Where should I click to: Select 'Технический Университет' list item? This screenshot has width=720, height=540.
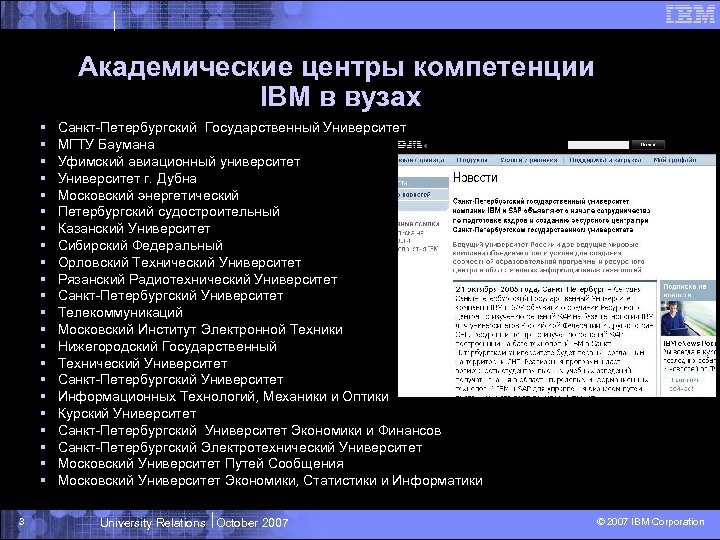pos(142,363)
